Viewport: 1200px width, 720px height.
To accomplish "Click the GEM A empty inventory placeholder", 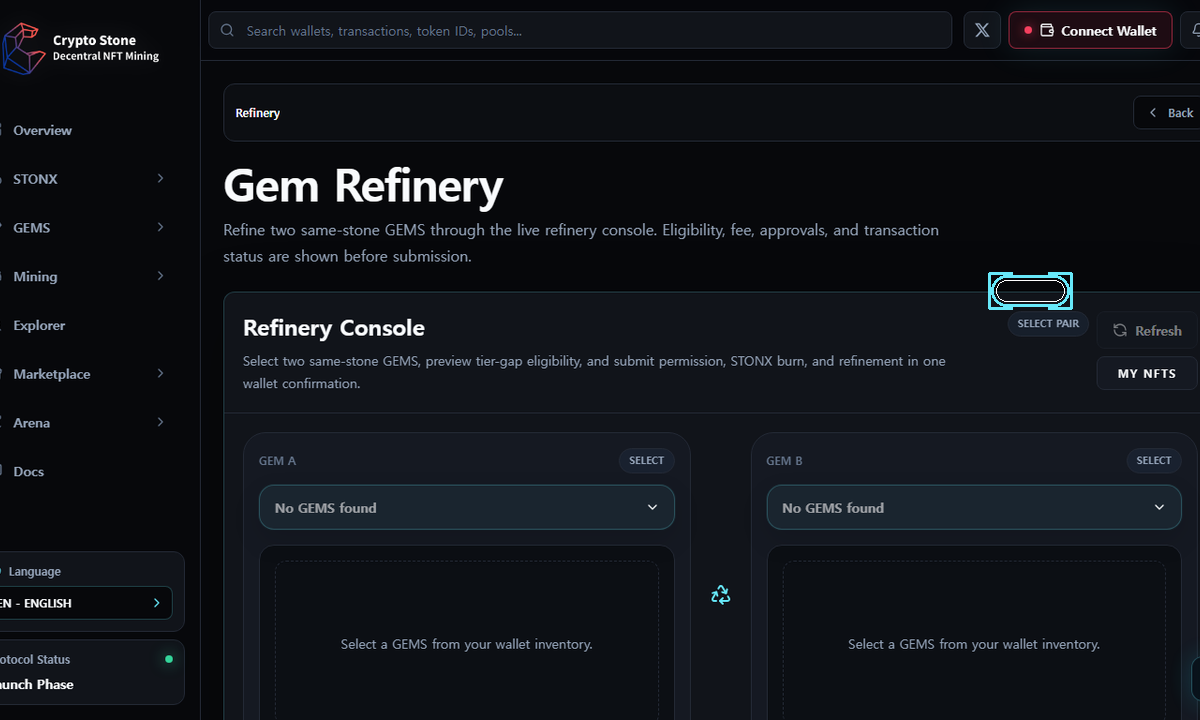I will click(467, 644).
